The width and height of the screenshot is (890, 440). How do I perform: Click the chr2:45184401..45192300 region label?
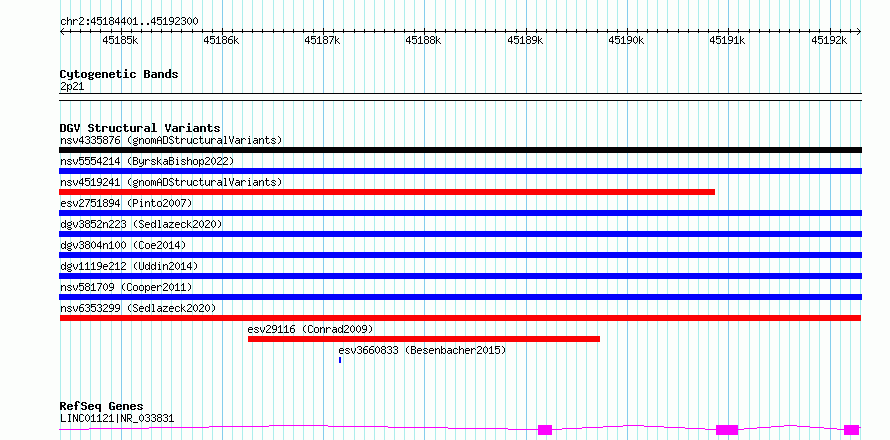coord(129,21)
